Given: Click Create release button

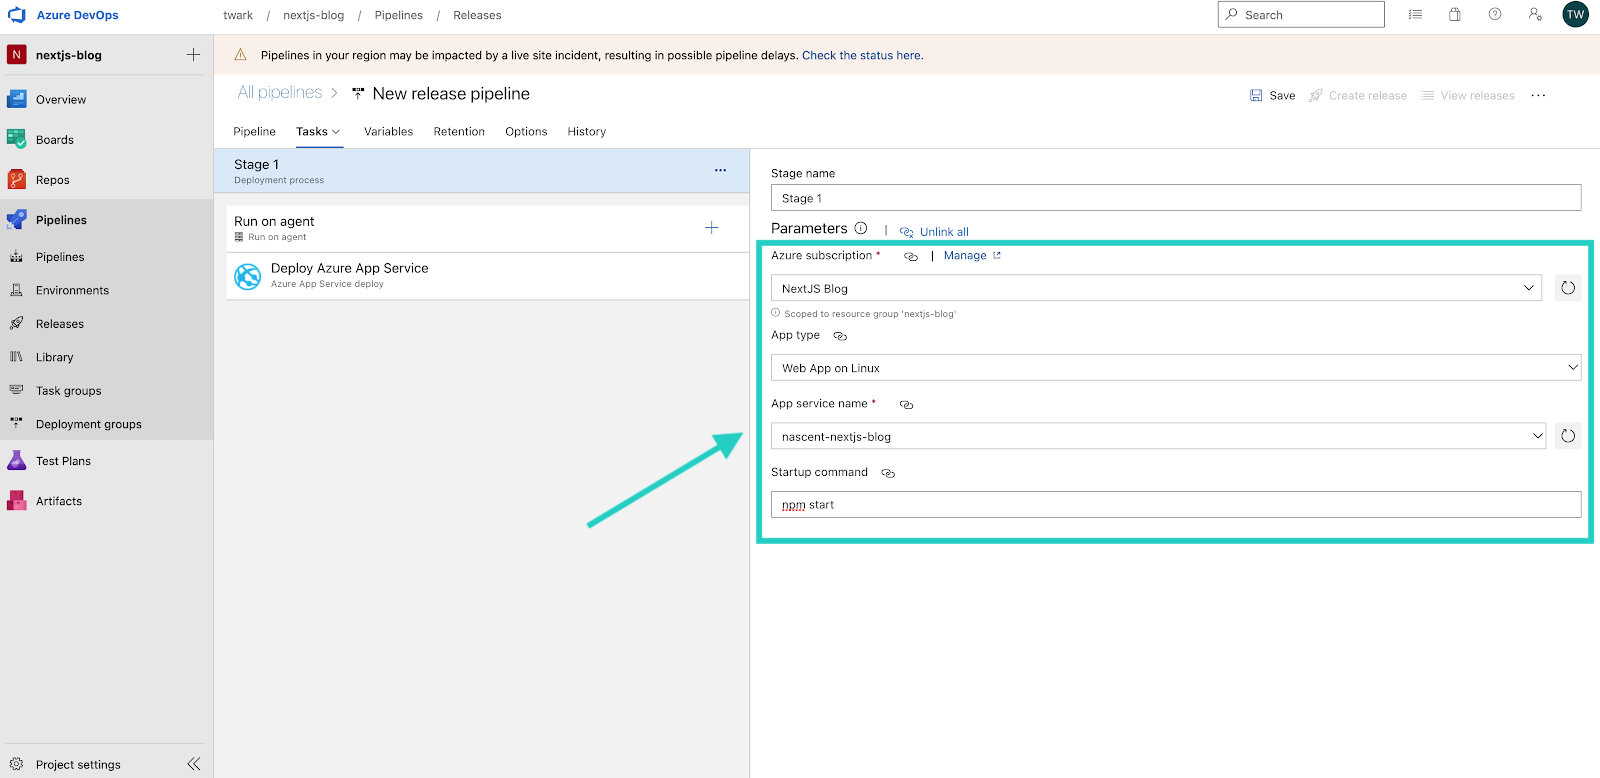Looking at the screenshot, I should click(x=1358, y=95).
